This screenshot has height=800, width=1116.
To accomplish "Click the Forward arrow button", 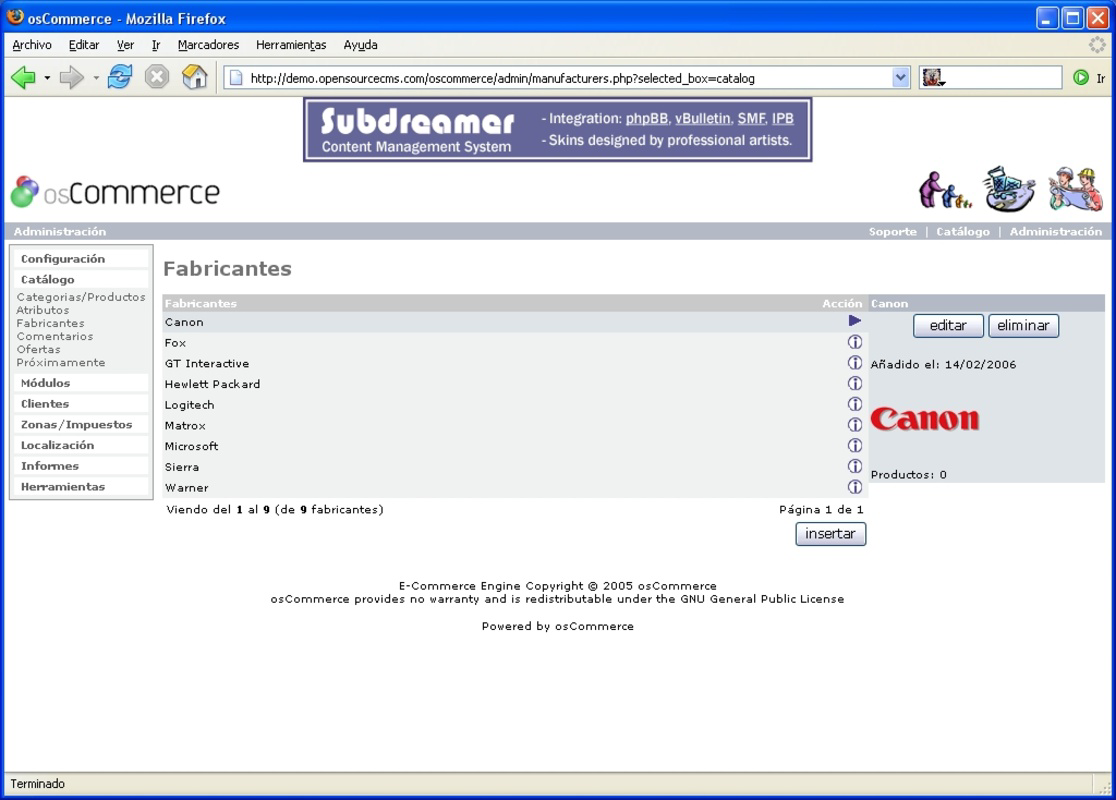I will pos(71,77).
